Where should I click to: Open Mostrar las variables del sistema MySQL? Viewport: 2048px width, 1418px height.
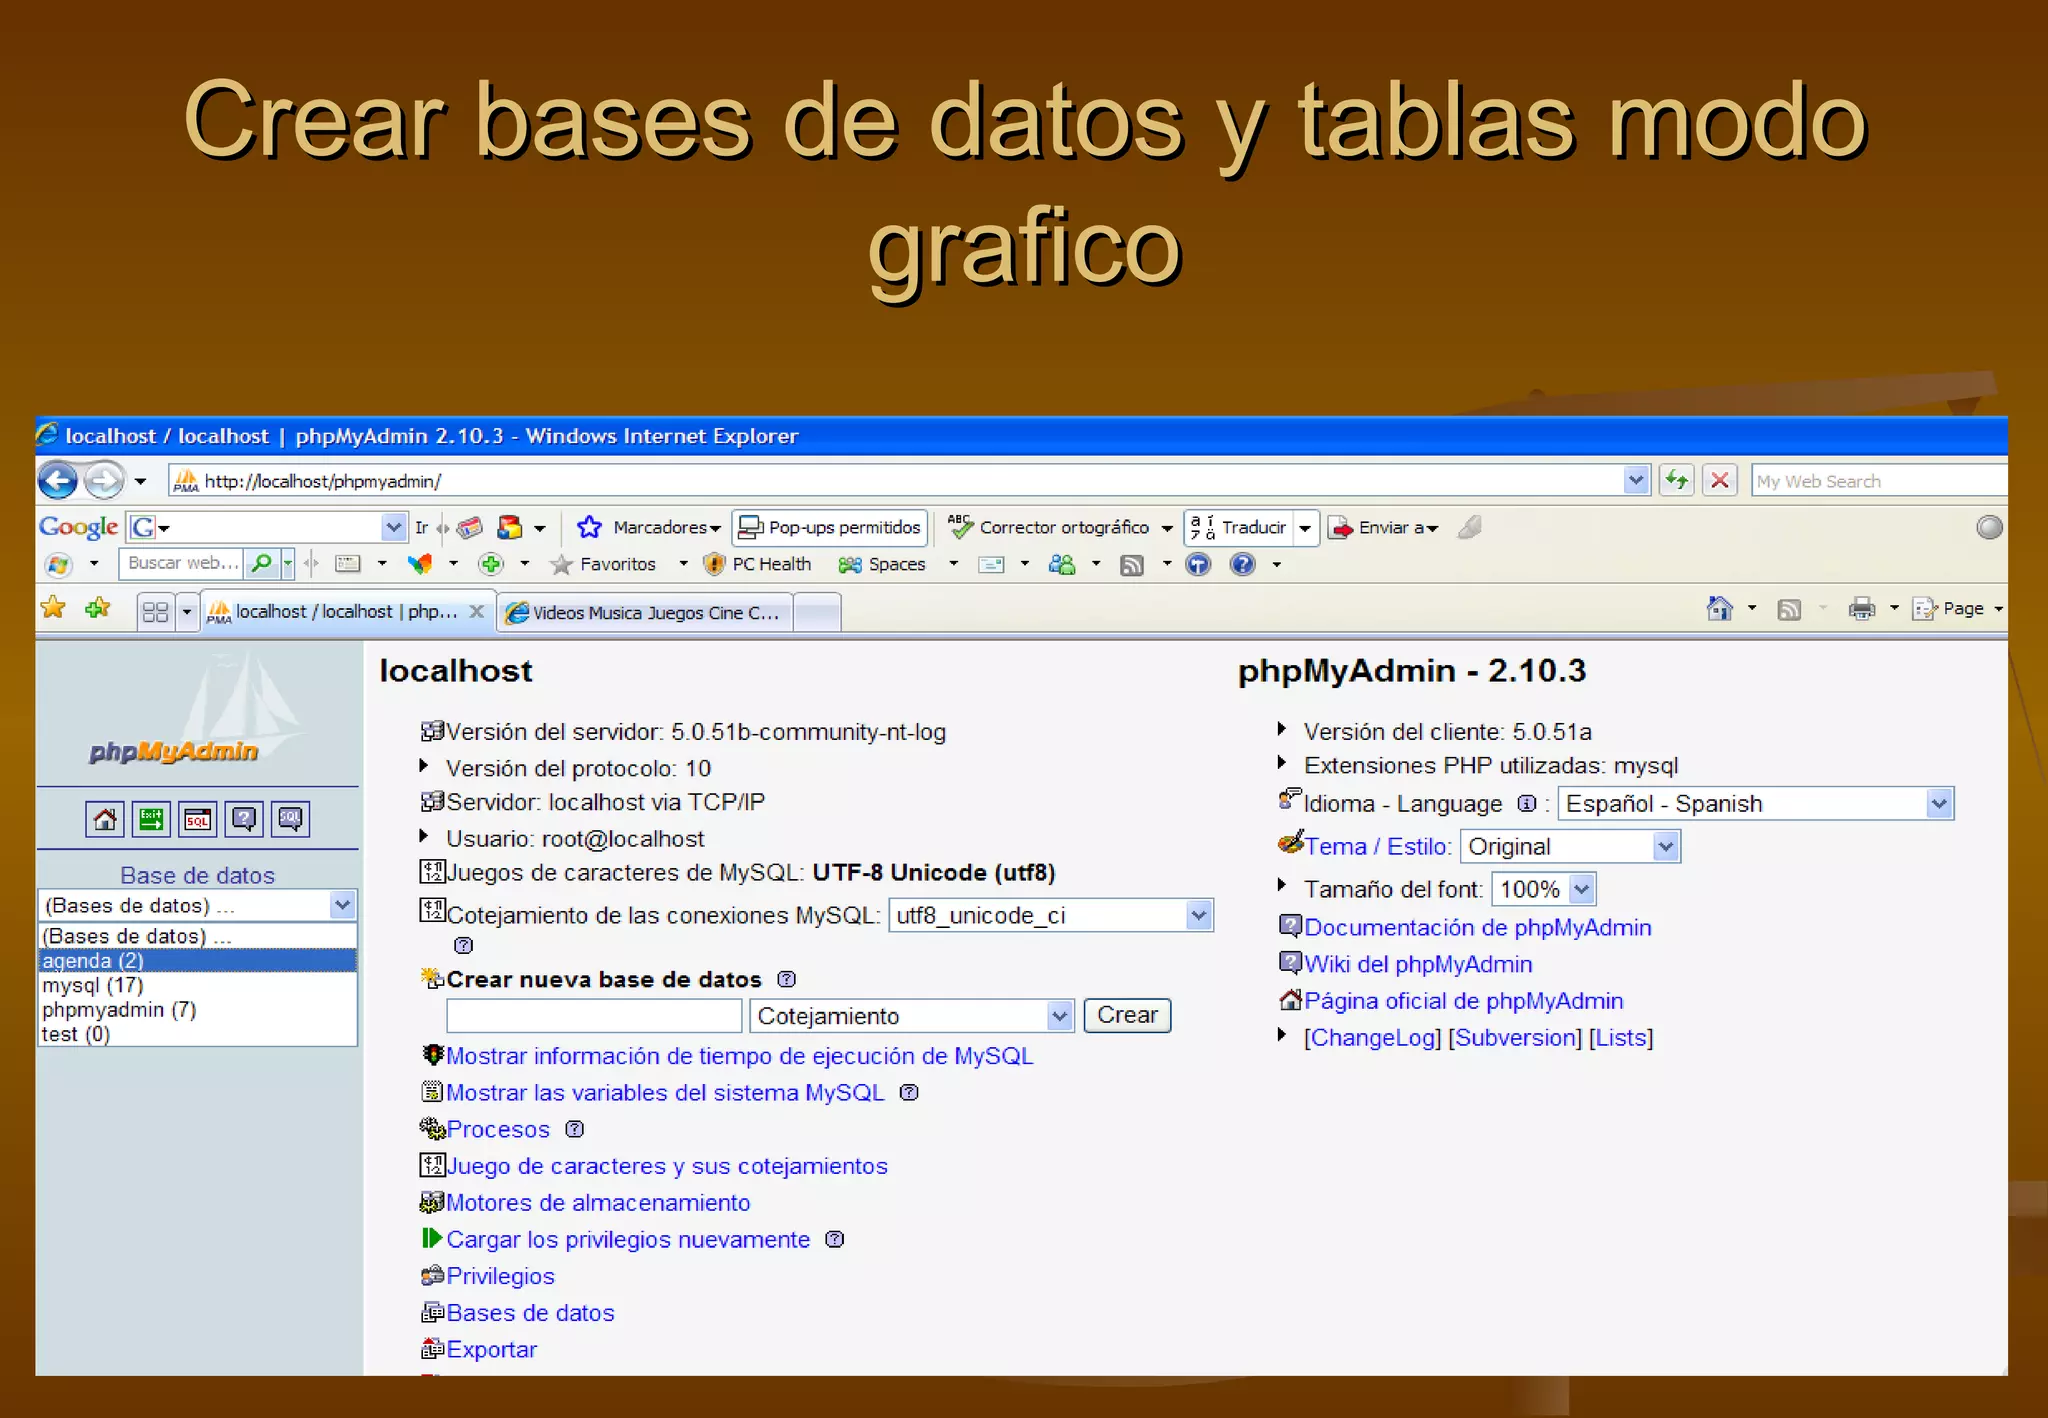pos(665,1093)
